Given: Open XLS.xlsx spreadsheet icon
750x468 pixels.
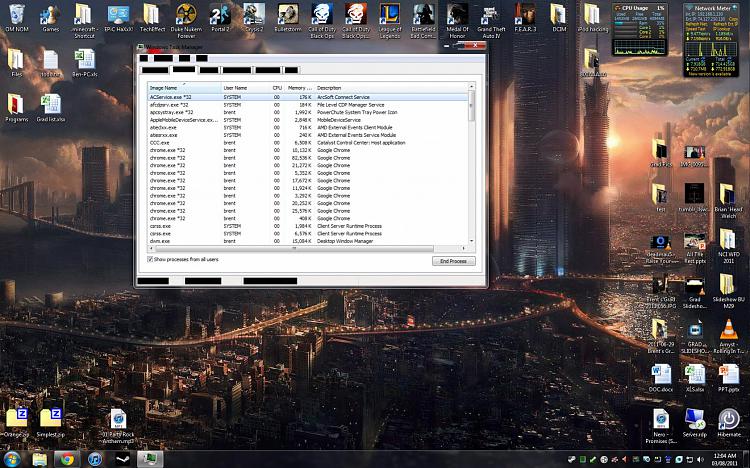Looking at the screenshot, I should 695,378.
